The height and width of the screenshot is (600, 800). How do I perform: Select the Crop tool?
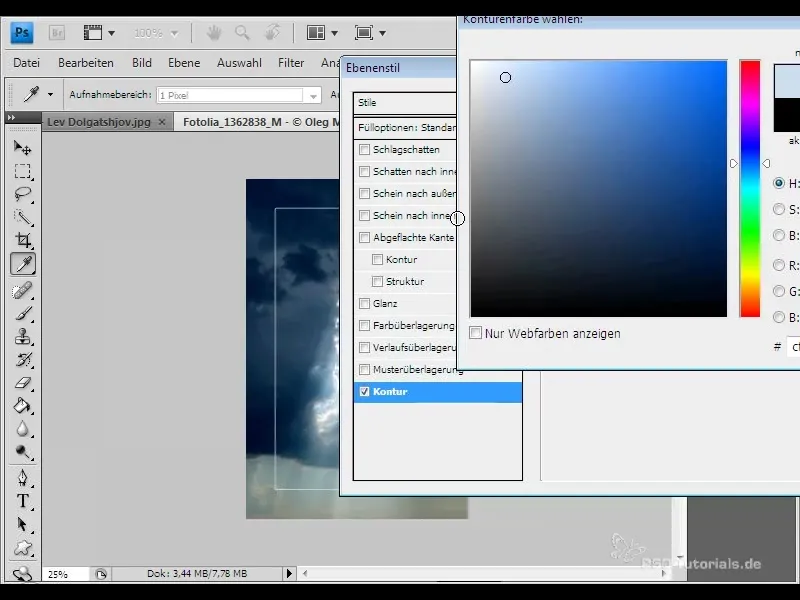click(22, 240)
